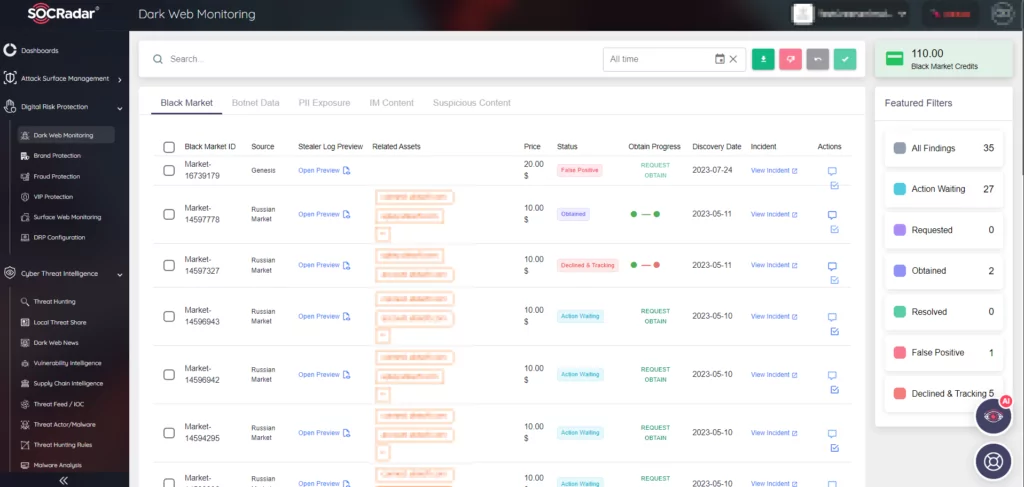This screenshot has width=1024, height=487.
Task: Click REQUEST OBTAIN for Market-14596943
Action: [x=655, y=316]
